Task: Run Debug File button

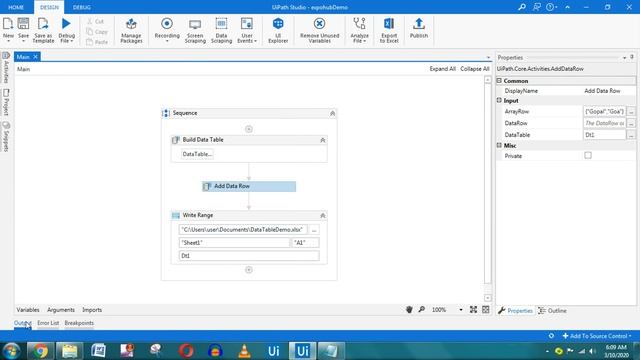Action: click(67, 30)
